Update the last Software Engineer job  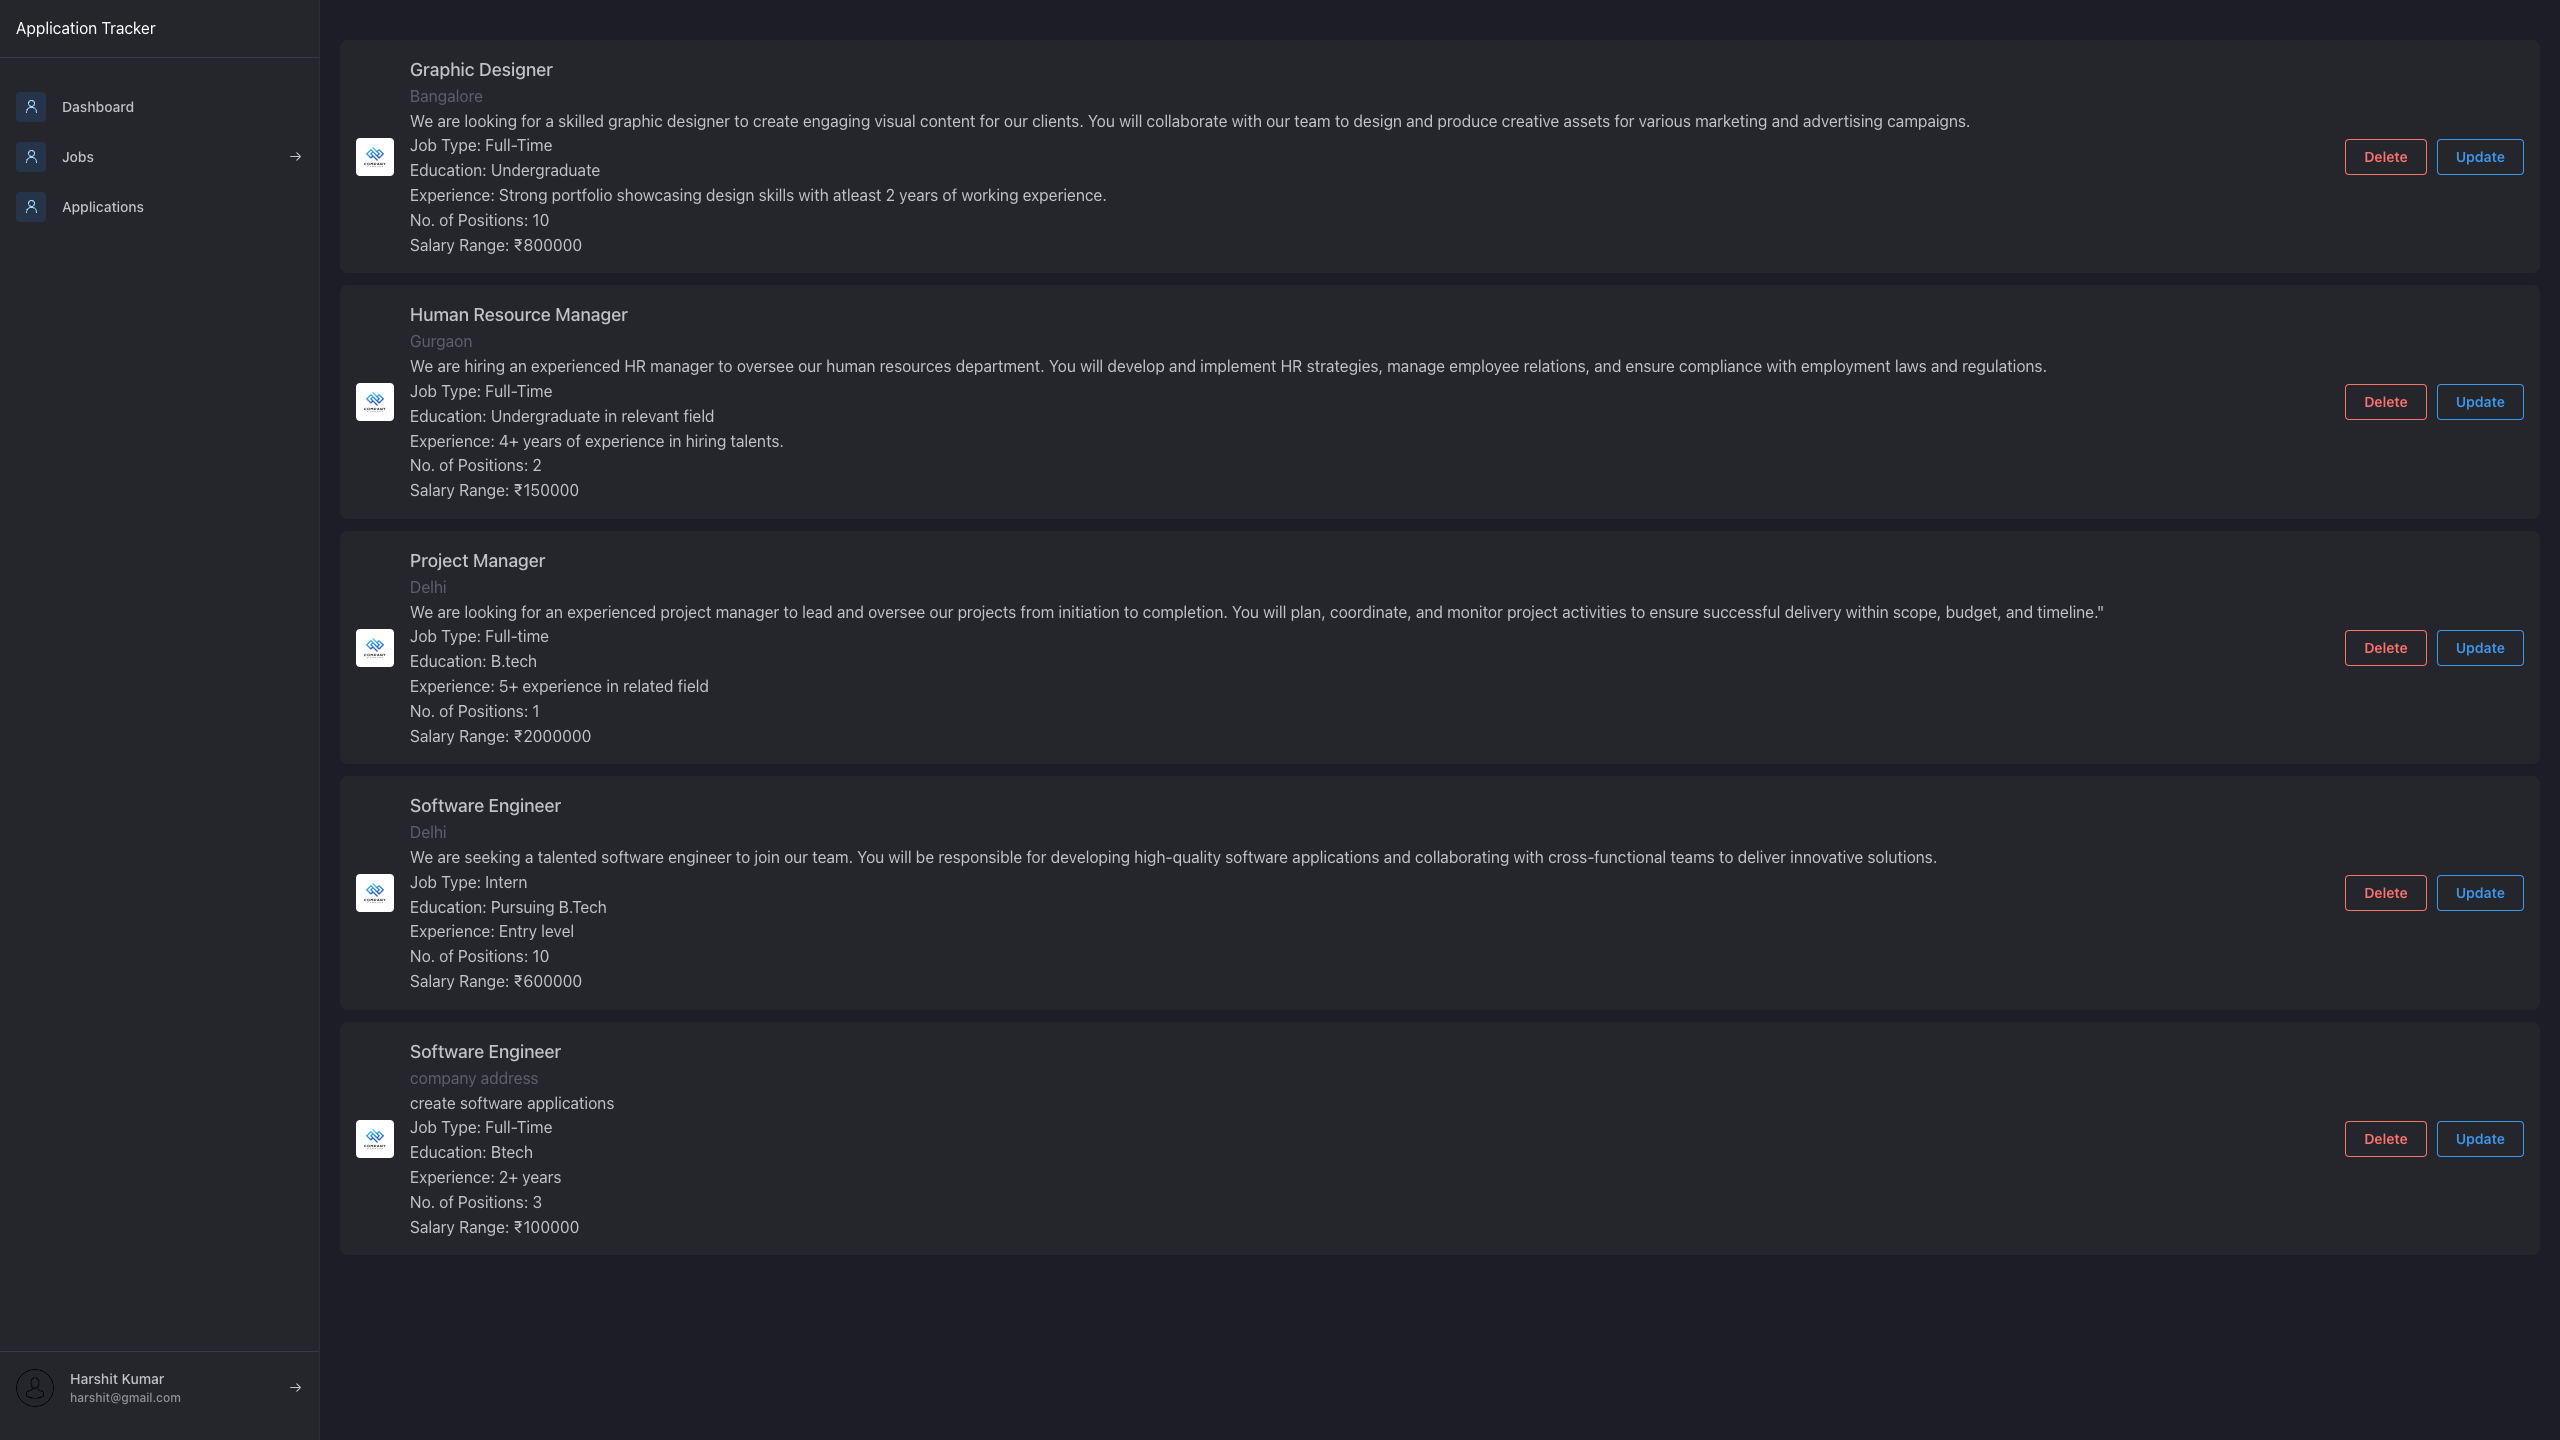tap(2480, 1138)
